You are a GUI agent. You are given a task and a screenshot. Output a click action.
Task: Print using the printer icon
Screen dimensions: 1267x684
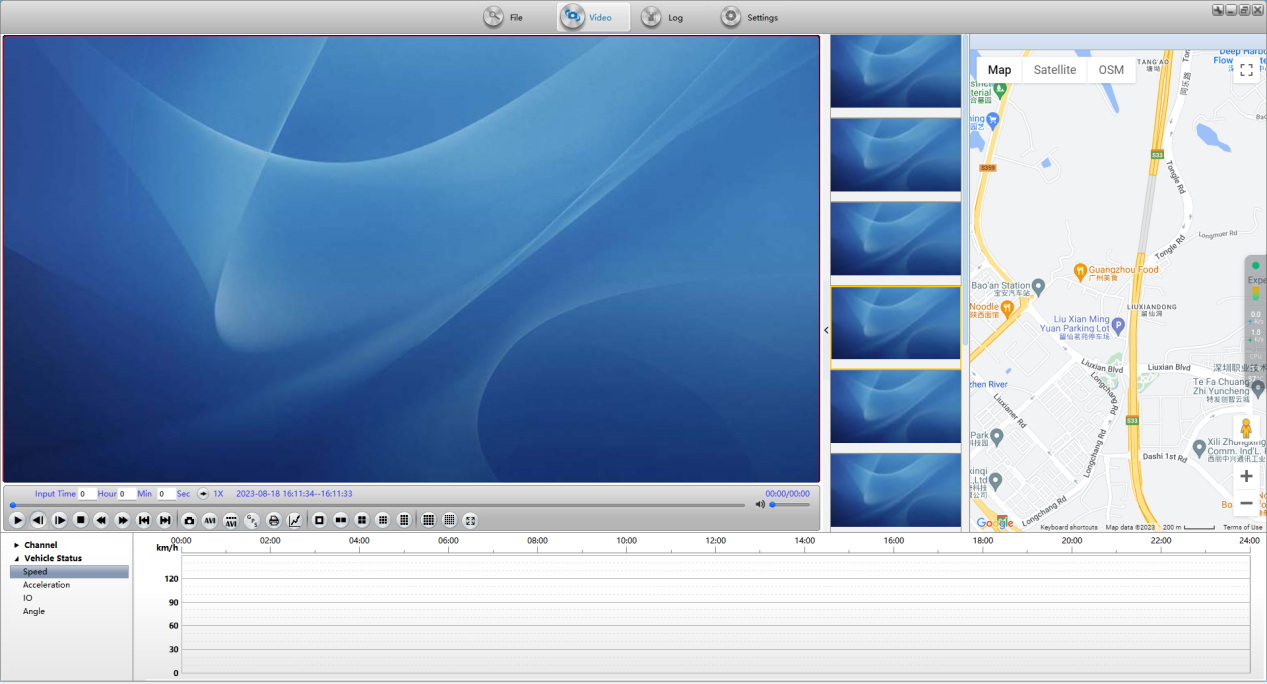coord(274,520)
